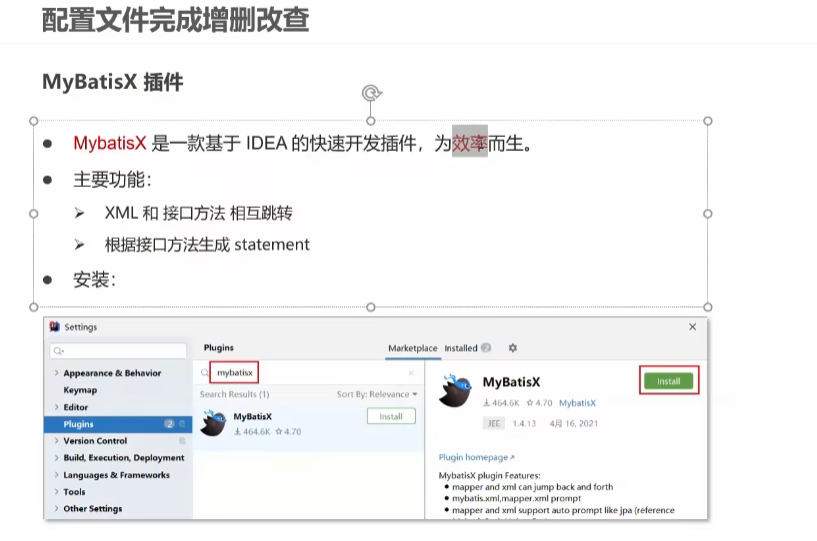817x541 pixels.
Task: Open the Plugin homepage link
Action: (476, 457)
